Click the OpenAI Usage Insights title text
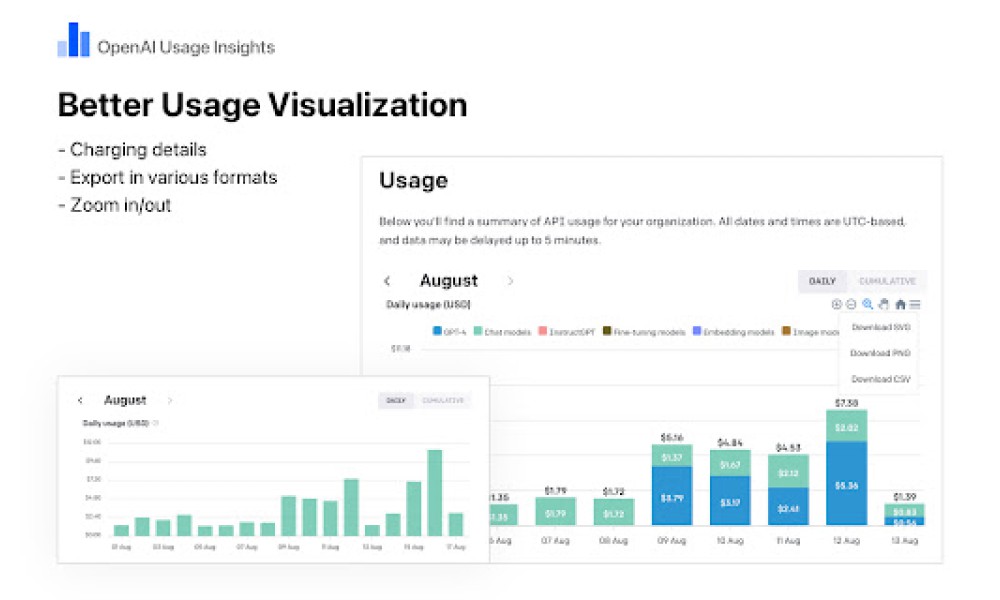Image resolution: width=1000 pixels, height=600 pixels. coord(186,47)
